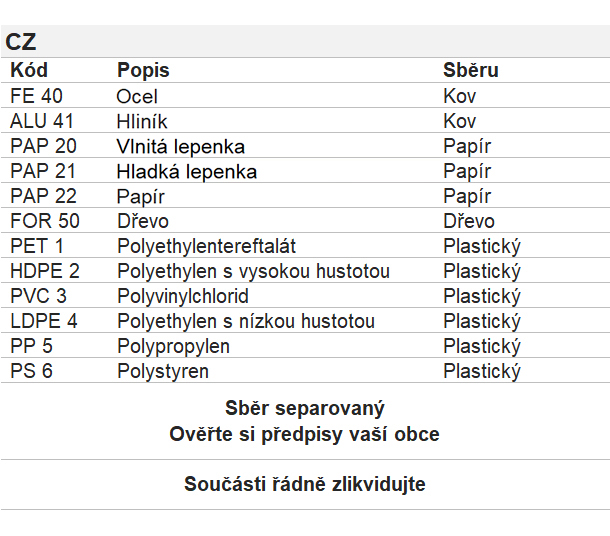Click the Hladká lepenka description

(x=187, y=172)
